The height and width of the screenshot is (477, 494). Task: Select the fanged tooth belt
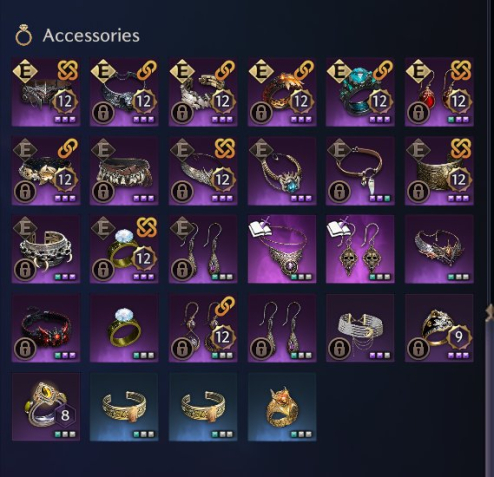point(124,170)
